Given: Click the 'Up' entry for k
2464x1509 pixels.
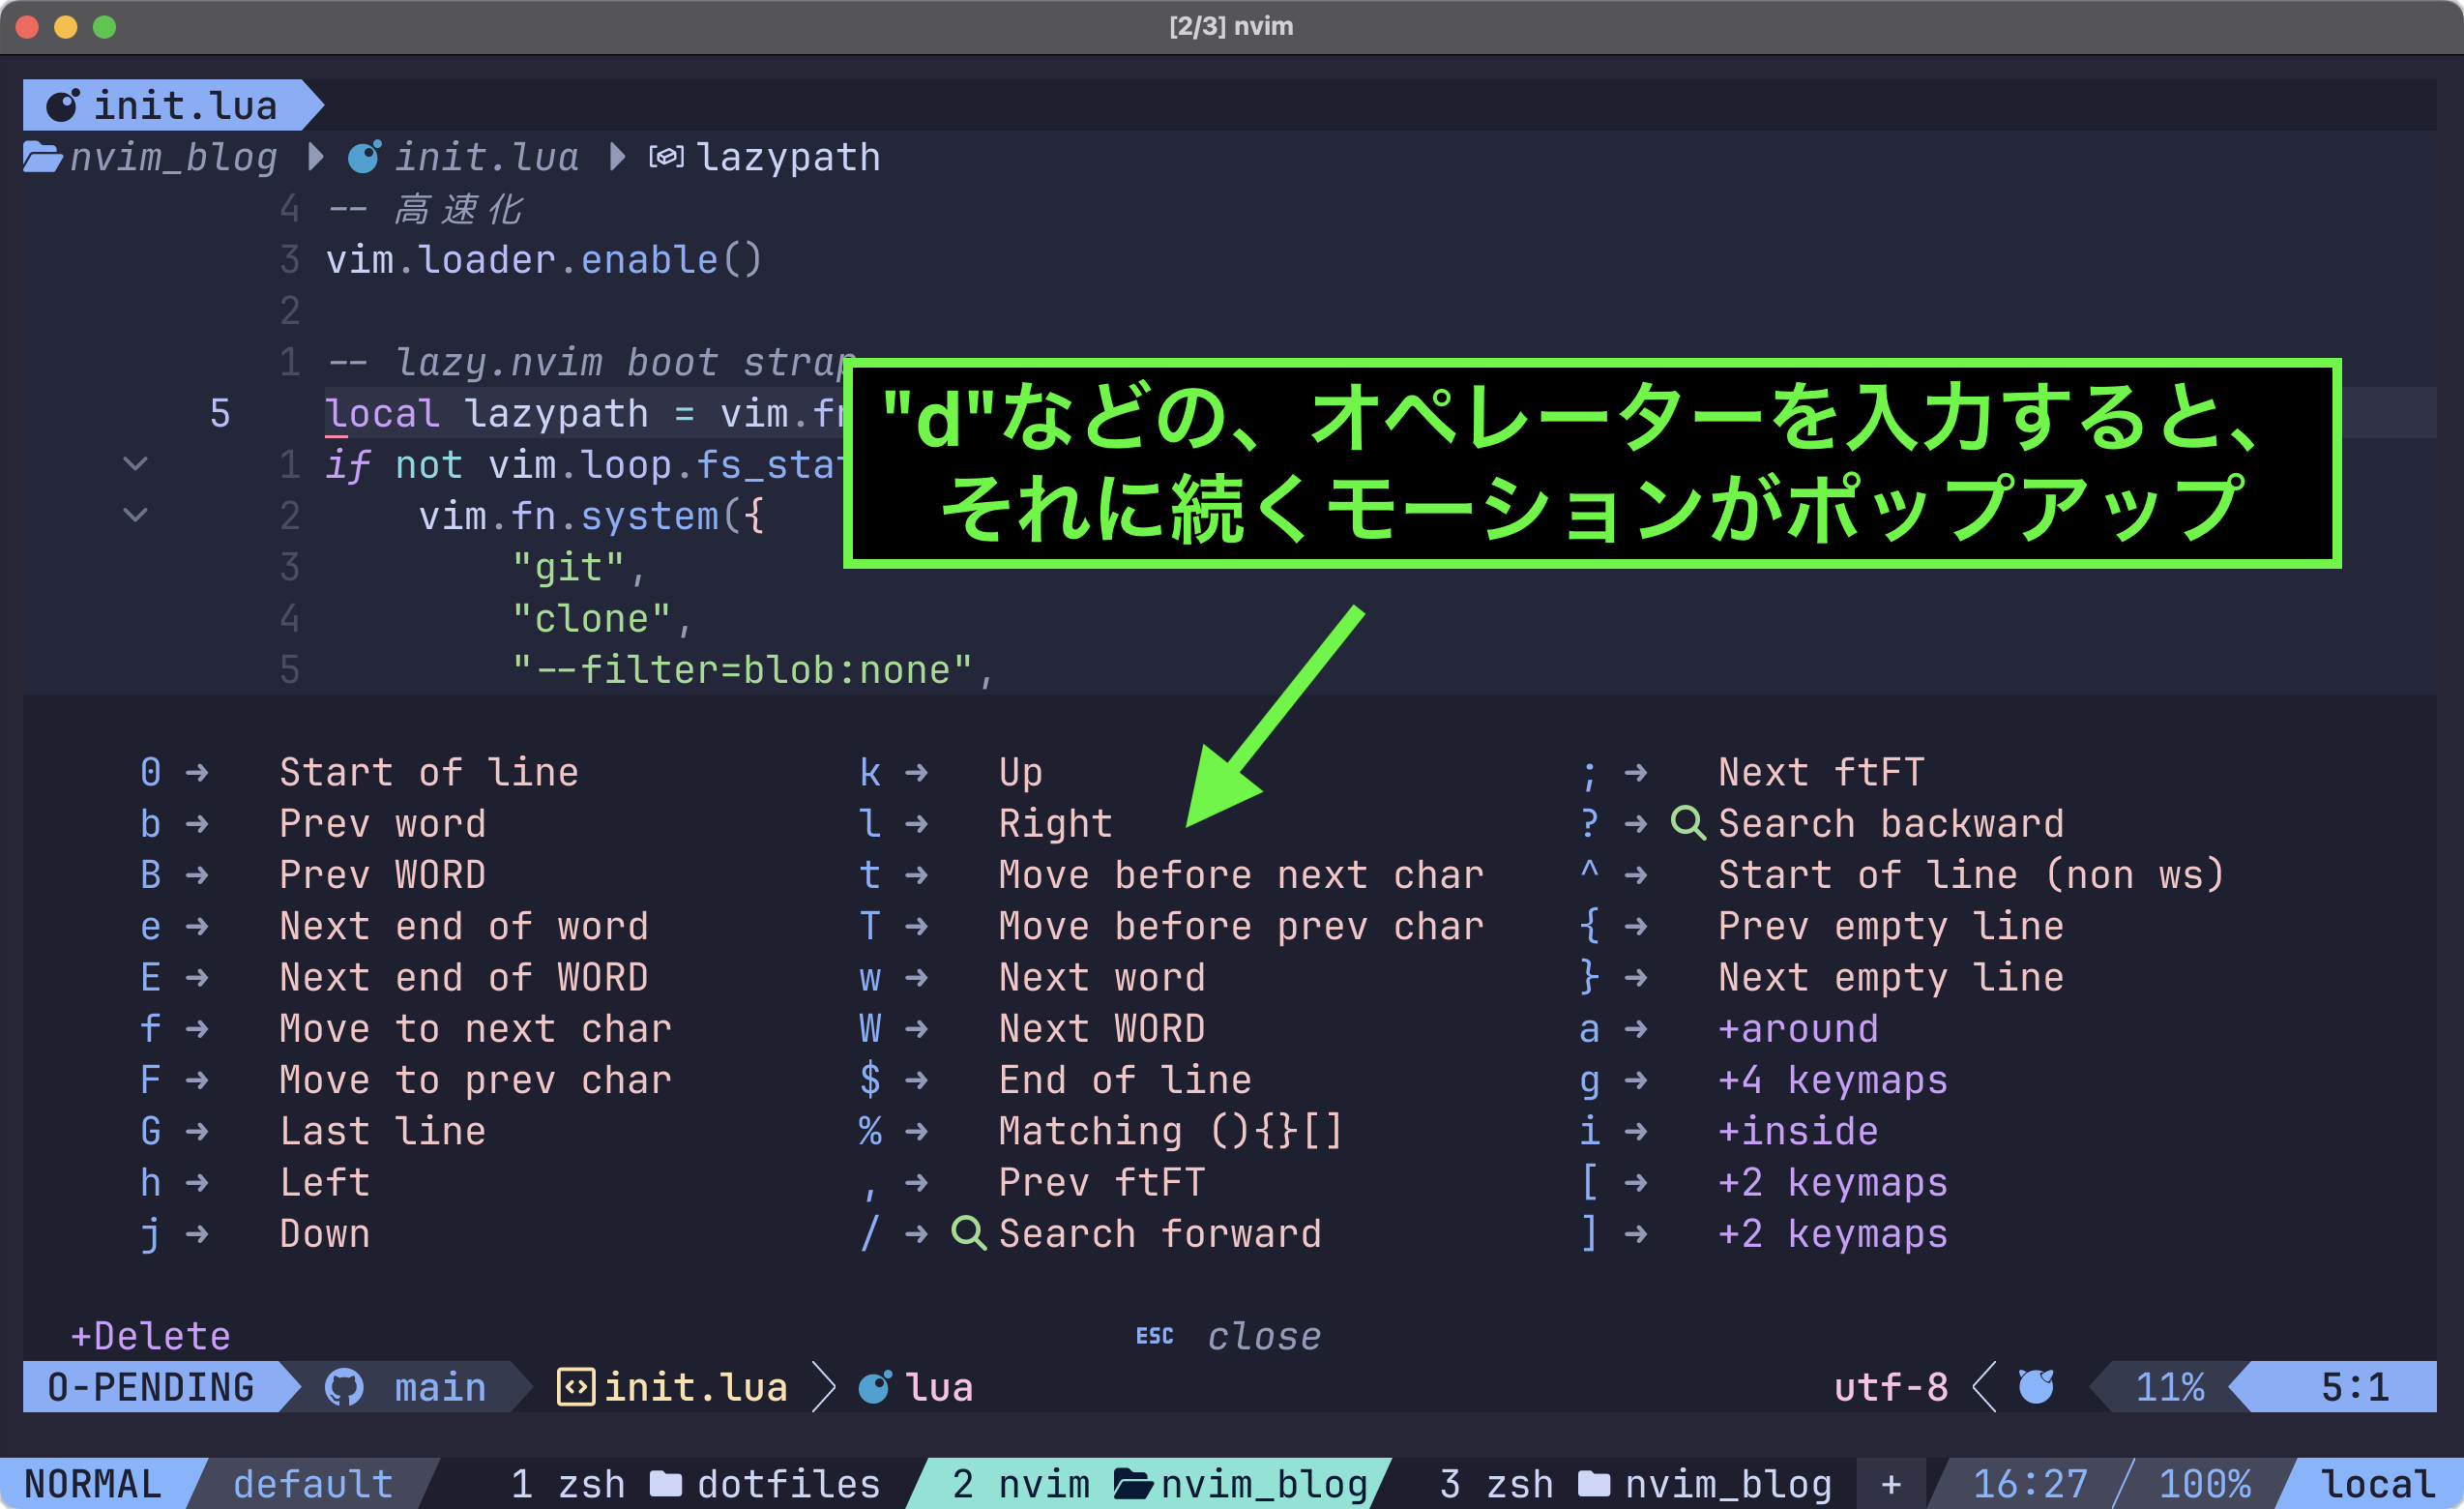Looking at the screenshot, I should click(1021, 772).
